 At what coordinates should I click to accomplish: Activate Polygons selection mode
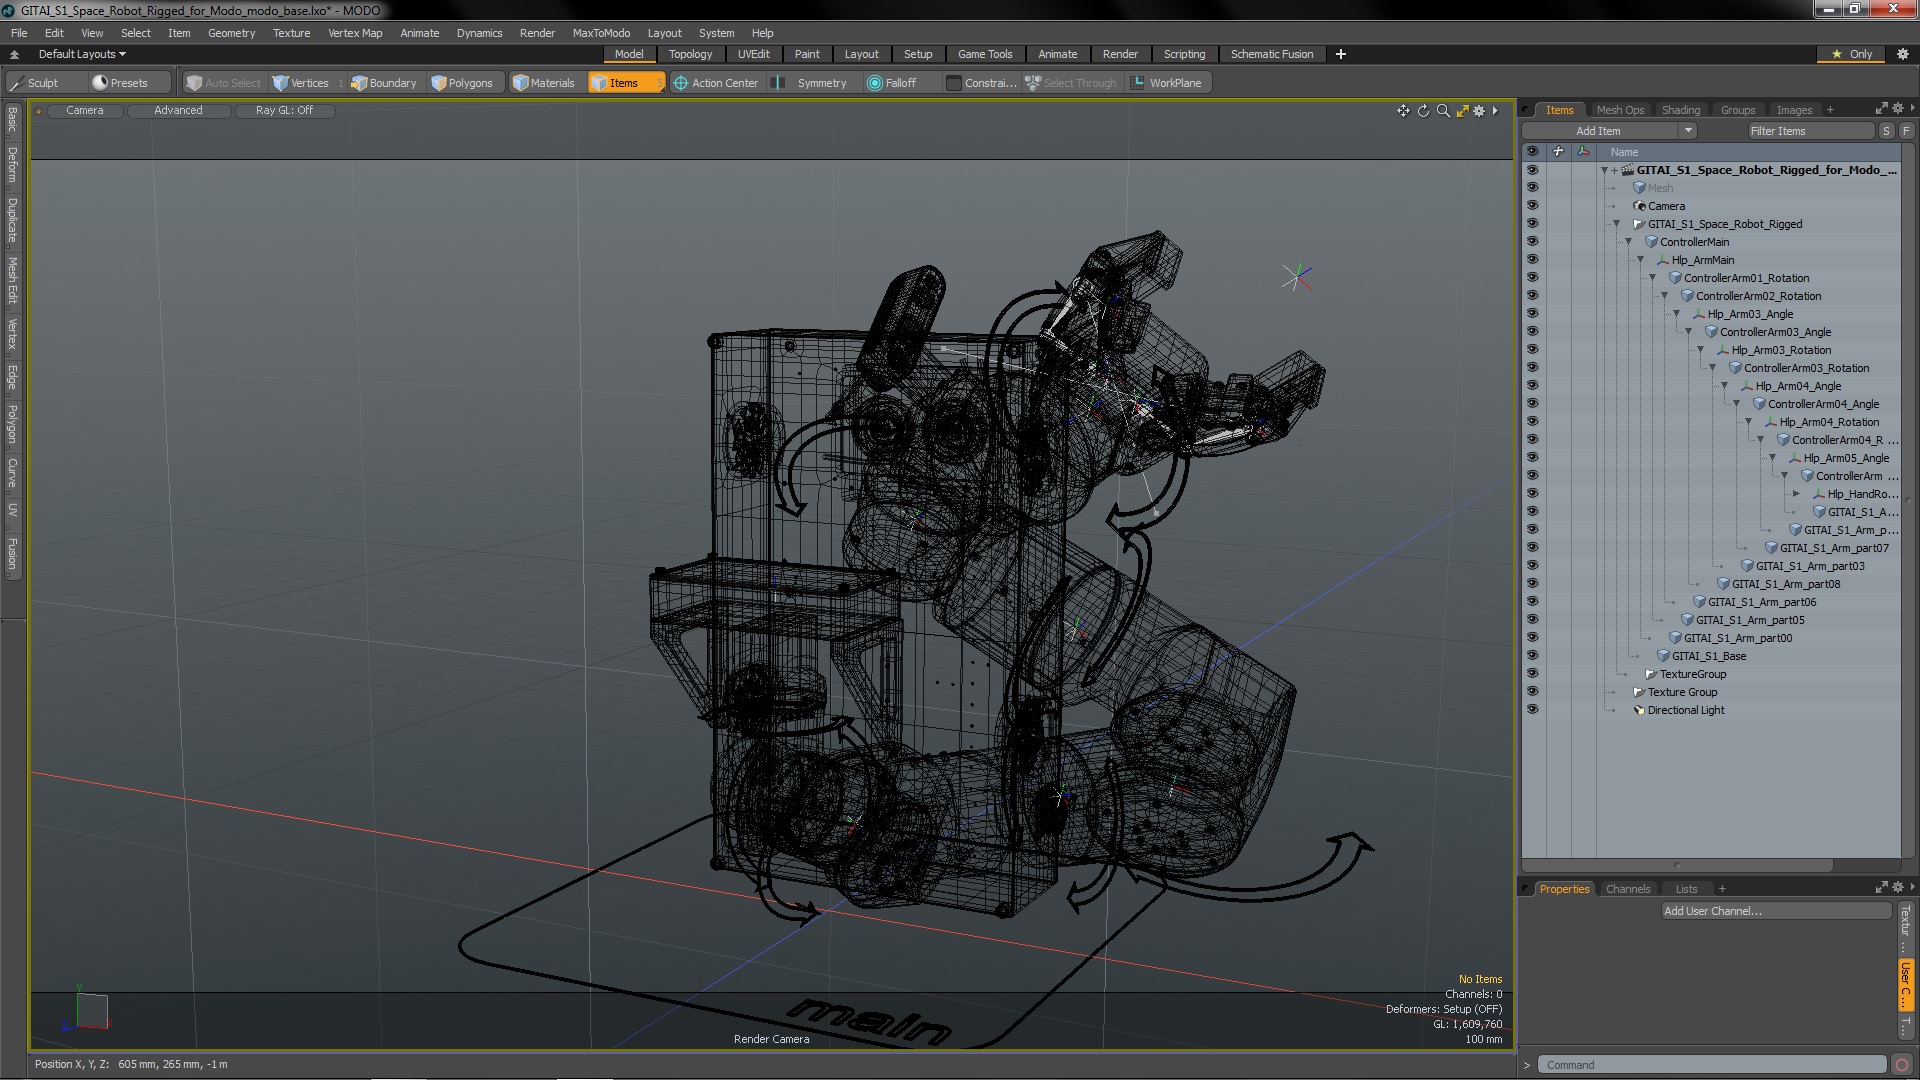pos(461,83)
